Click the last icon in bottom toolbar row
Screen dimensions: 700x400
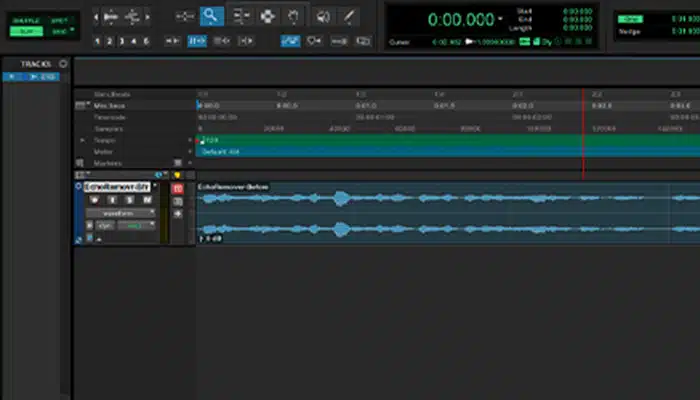tap(363, 41)
